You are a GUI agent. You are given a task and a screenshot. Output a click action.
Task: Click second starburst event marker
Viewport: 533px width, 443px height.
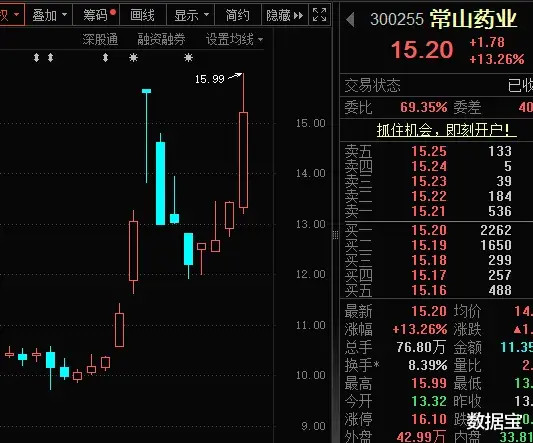pos(188,58)
